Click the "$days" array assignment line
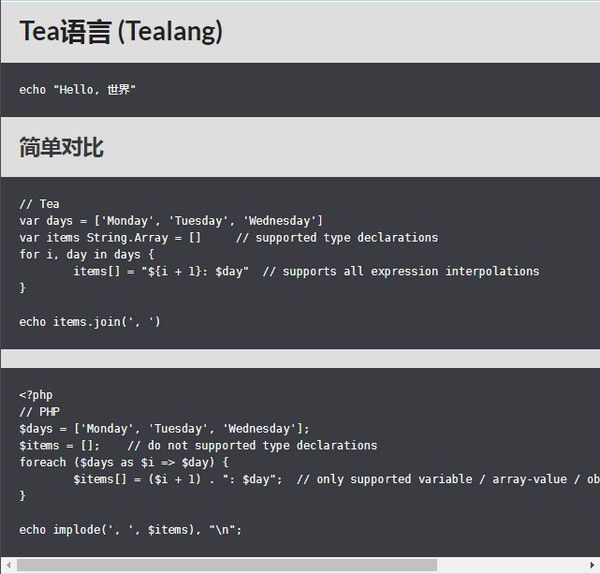 coord(164,429)
